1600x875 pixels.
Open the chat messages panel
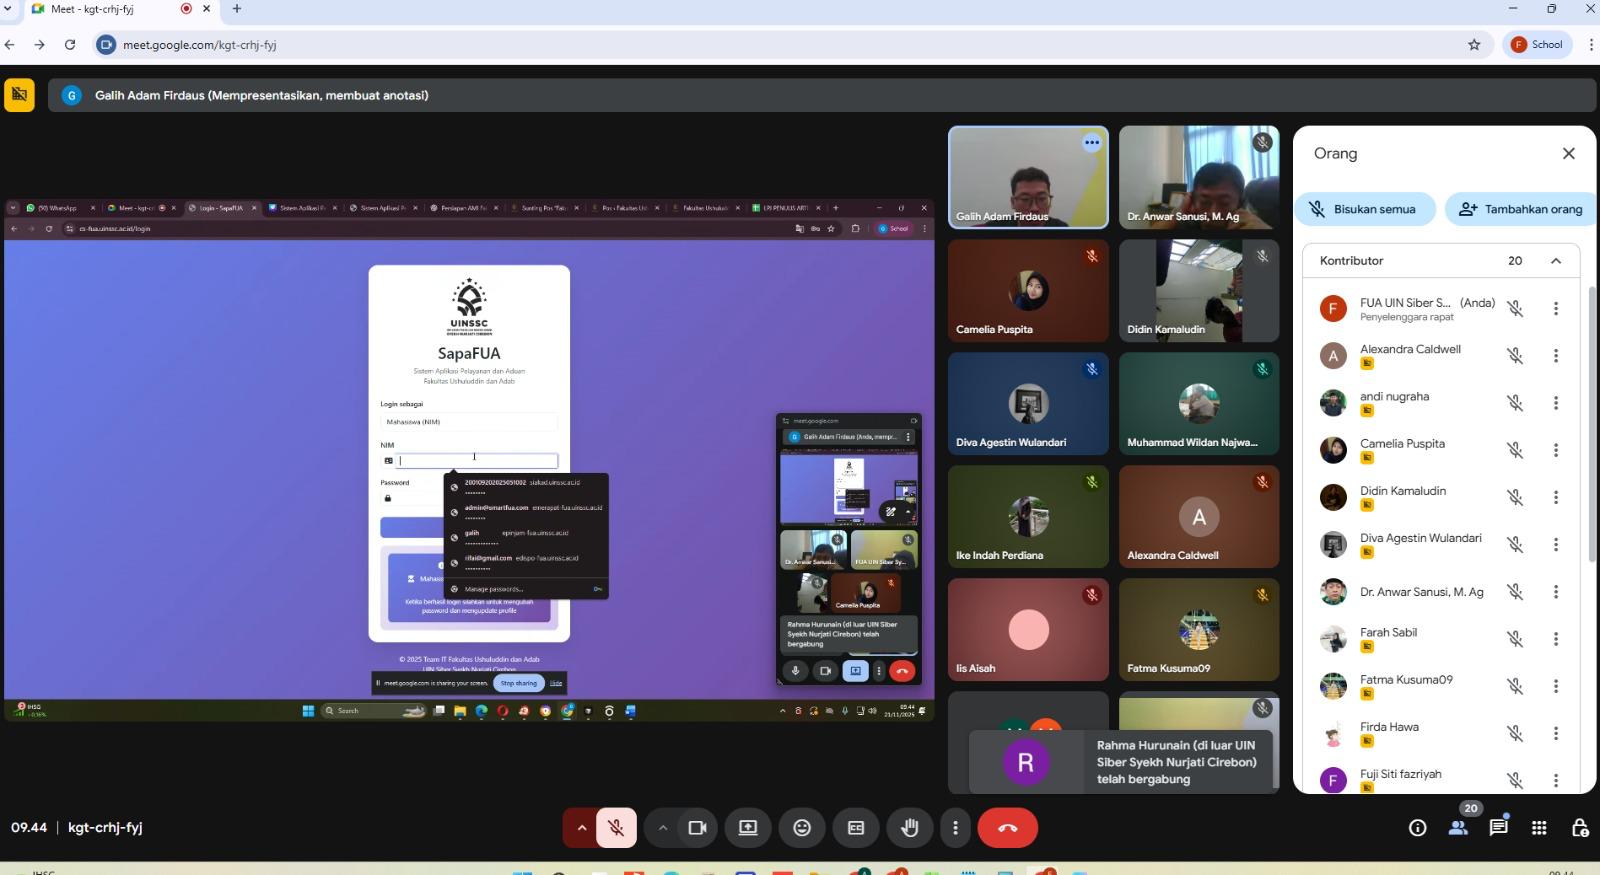pos(1498,828)
